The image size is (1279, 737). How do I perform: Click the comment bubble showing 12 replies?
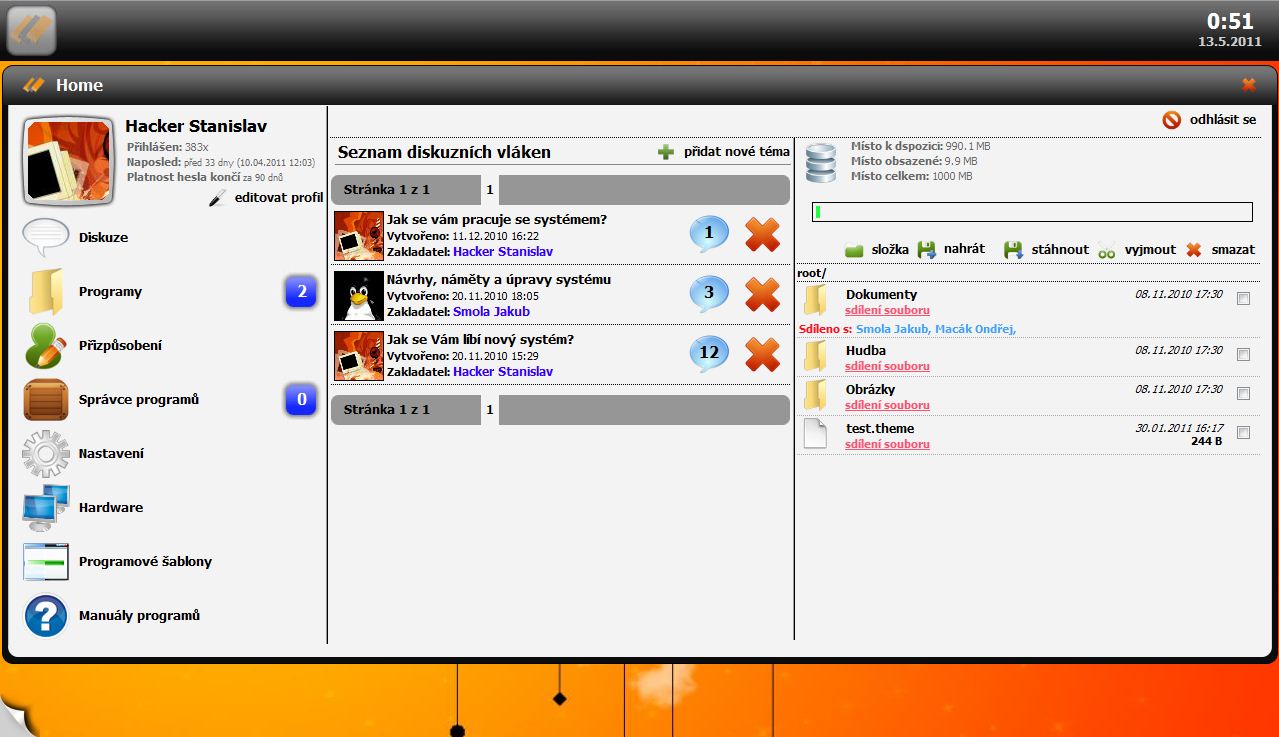709,353
